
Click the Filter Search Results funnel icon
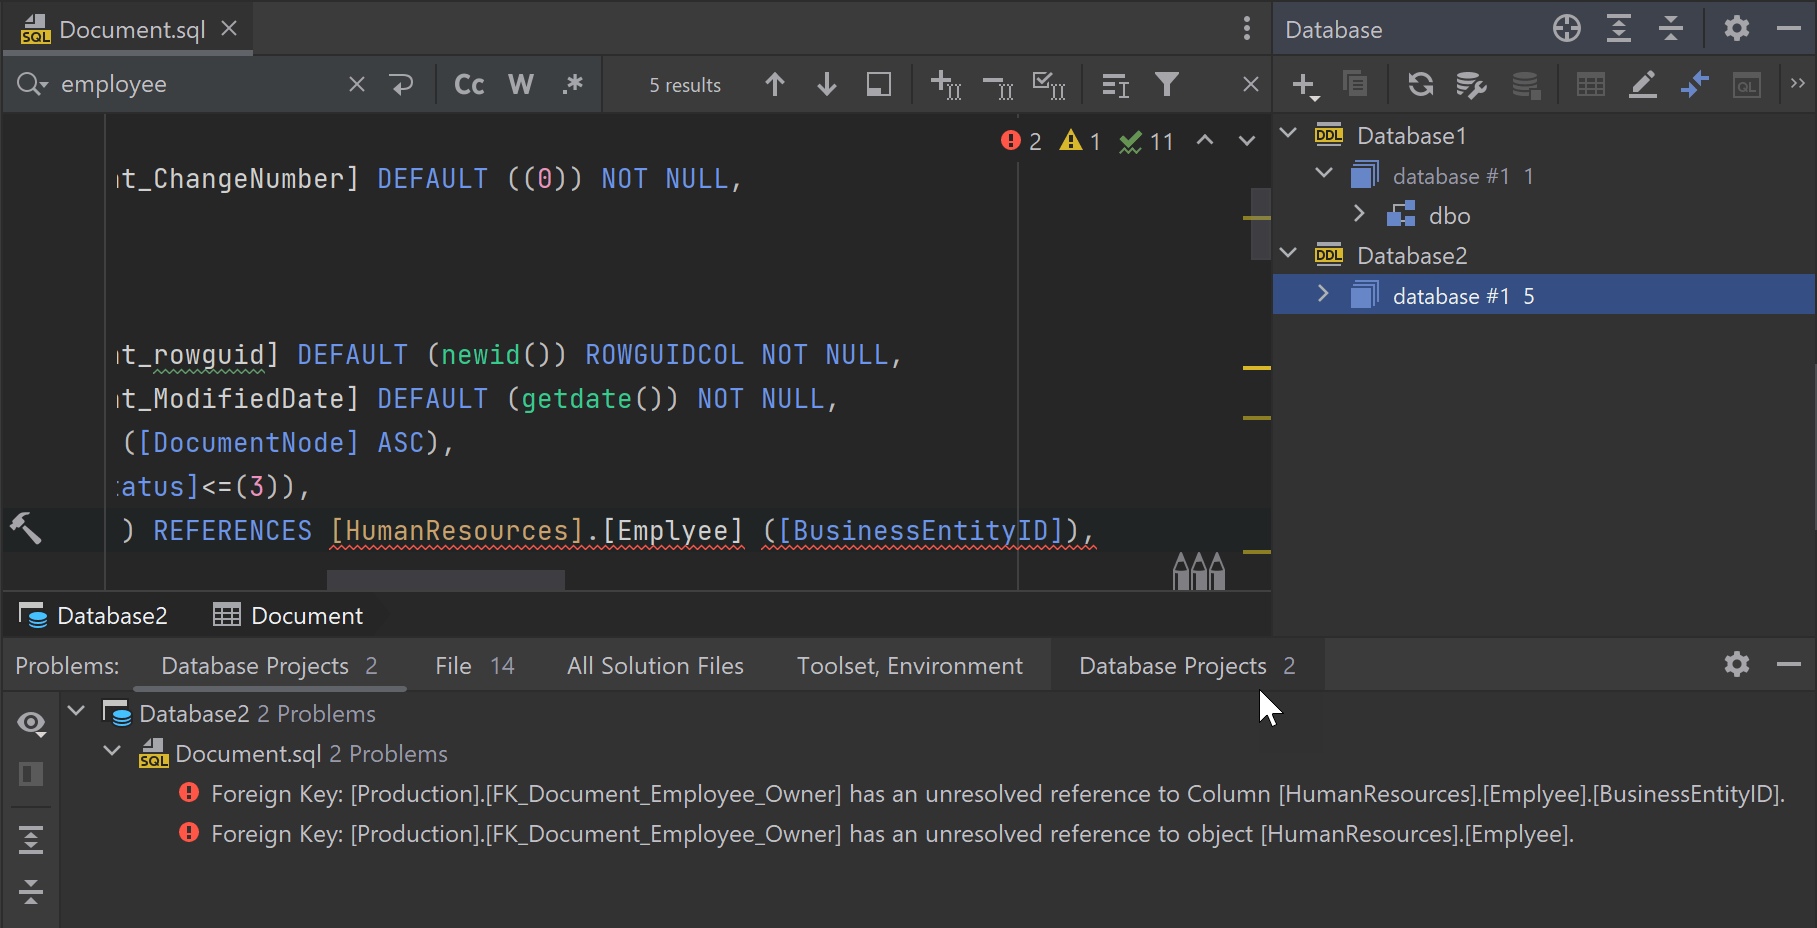coord(1166,85)
